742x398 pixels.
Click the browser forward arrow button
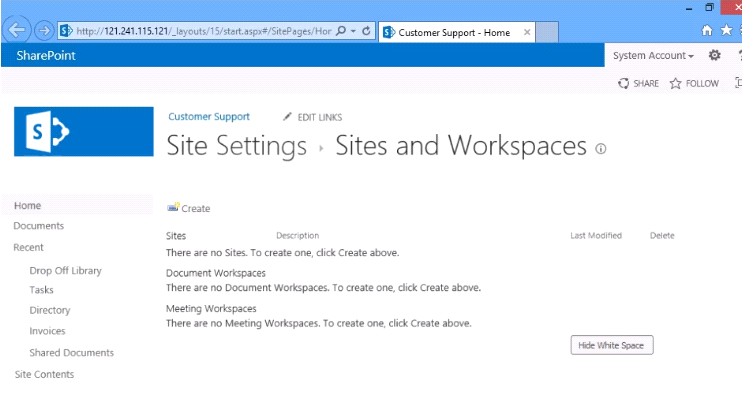[44, 31]
